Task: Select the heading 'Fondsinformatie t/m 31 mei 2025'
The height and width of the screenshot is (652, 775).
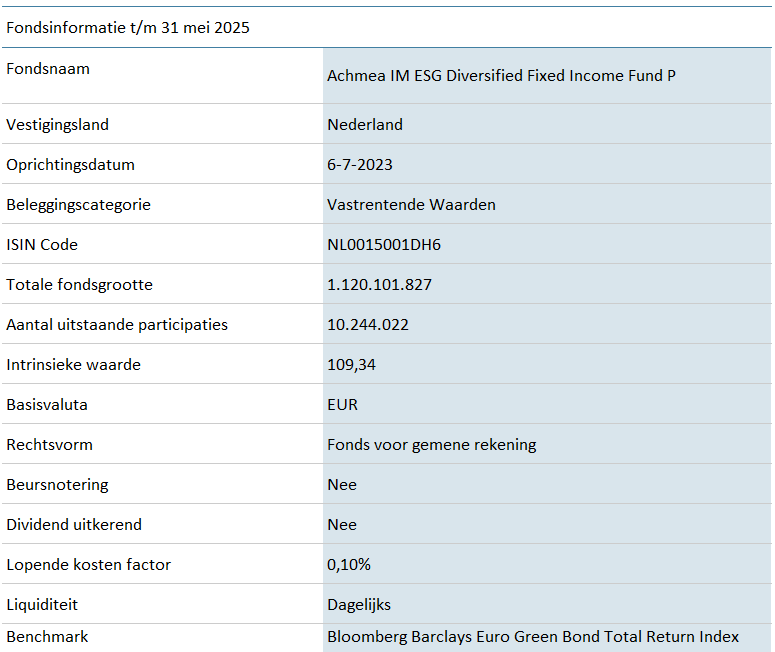Action: pyautogui.click(x=128, y=28)
